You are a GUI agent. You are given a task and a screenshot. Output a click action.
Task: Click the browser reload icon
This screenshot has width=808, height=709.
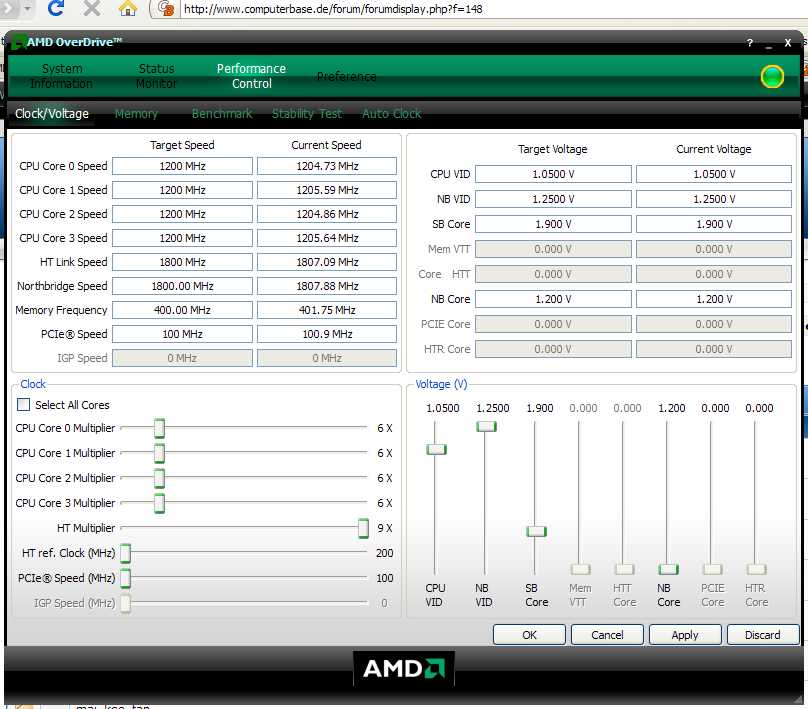point(56,8)
